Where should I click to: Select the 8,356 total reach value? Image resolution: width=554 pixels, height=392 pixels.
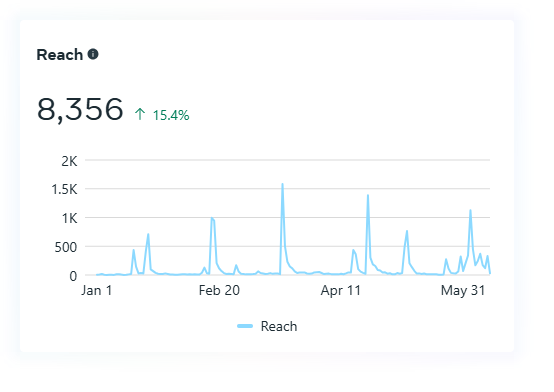tap(80, 110)
